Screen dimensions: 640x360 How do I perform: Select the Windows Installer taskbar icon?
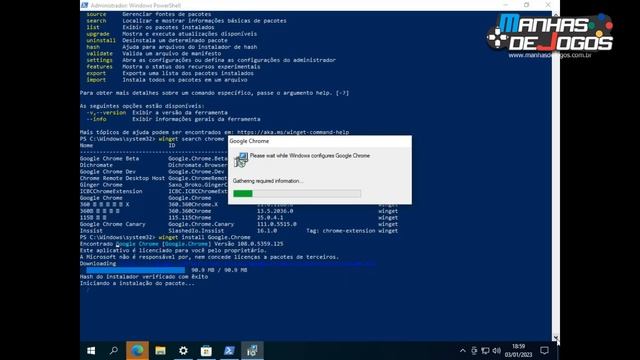252,351
